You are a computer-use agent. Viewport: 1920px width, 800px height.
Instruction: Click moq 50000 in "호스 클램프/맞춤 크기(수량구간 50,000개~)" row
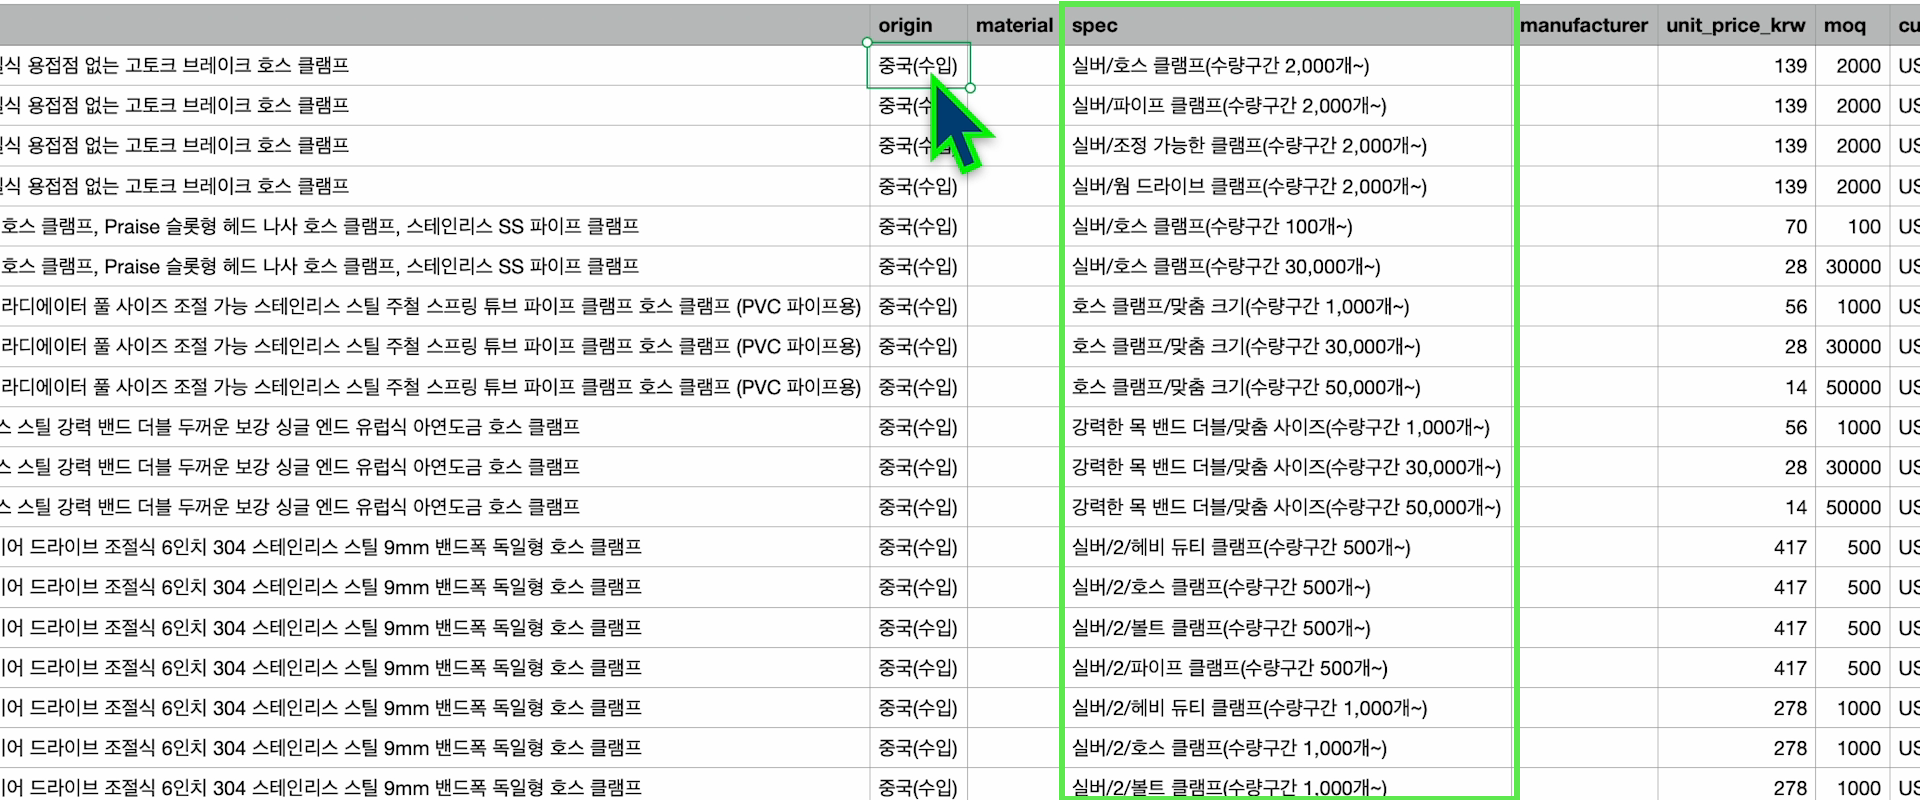(1852, 387)
